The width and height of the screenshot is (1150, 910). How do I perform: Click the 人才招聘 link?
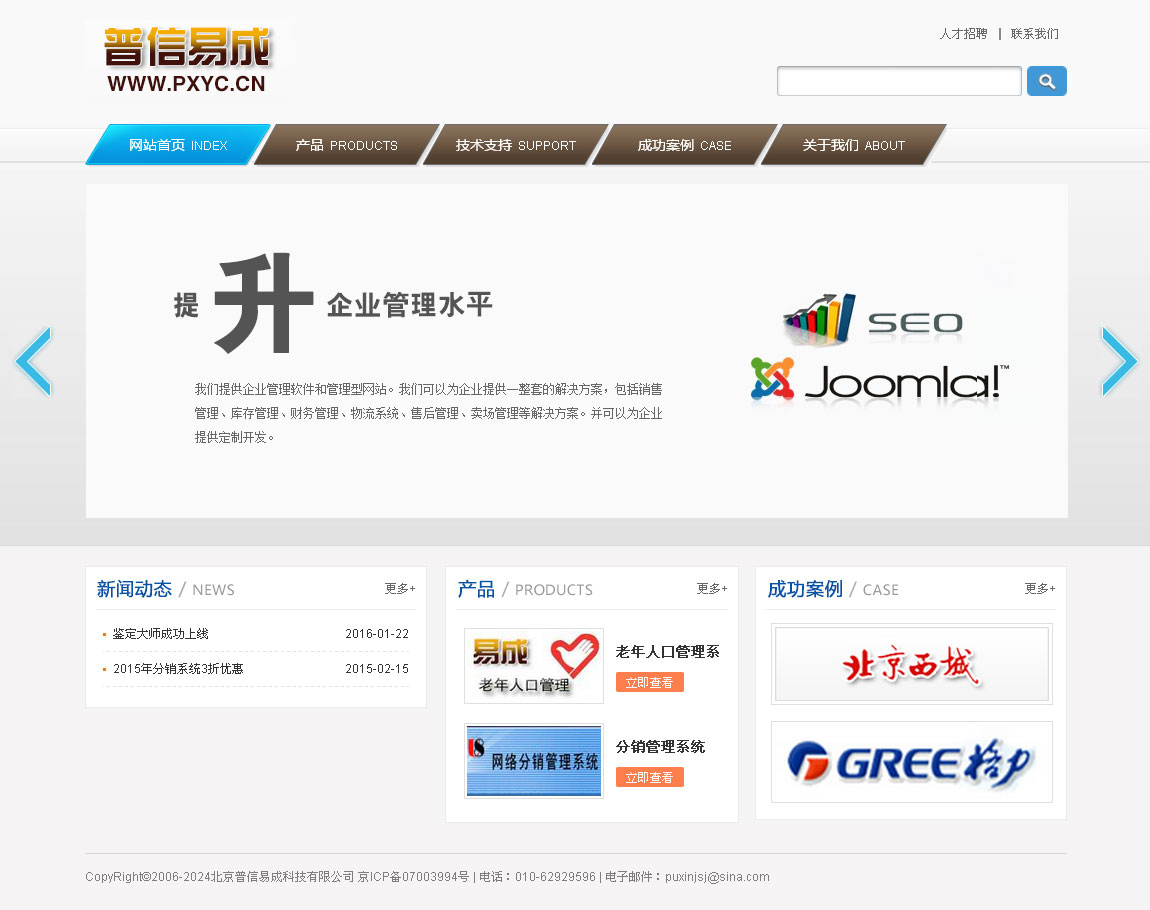(963, 34)
